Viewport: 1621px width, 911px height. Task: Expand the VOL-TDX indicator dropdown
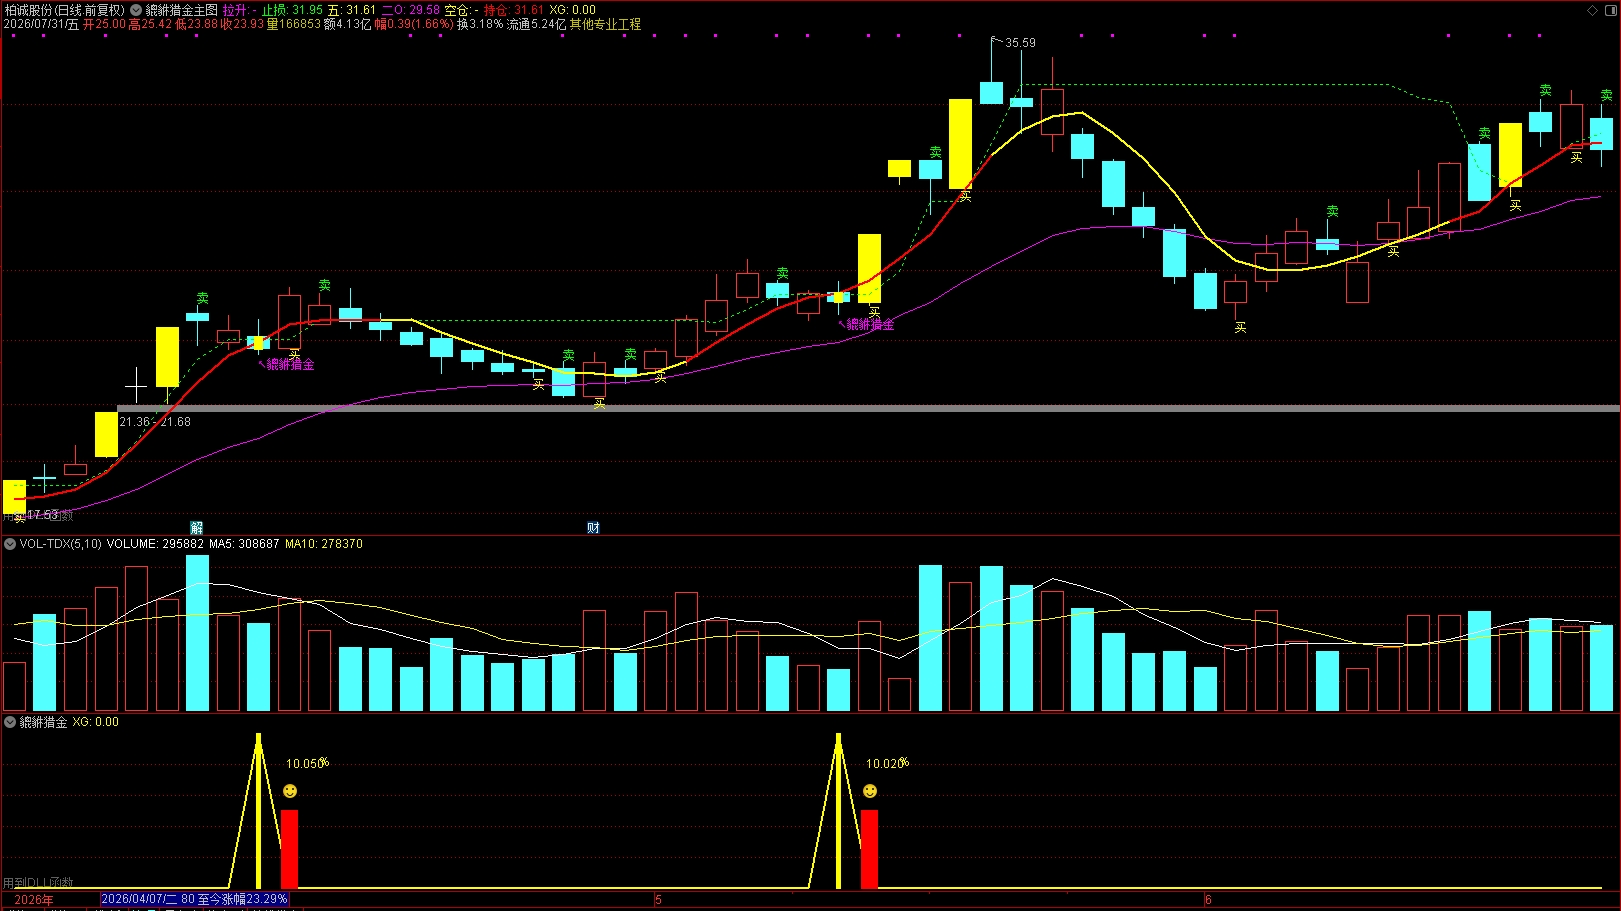coord(10,544)
